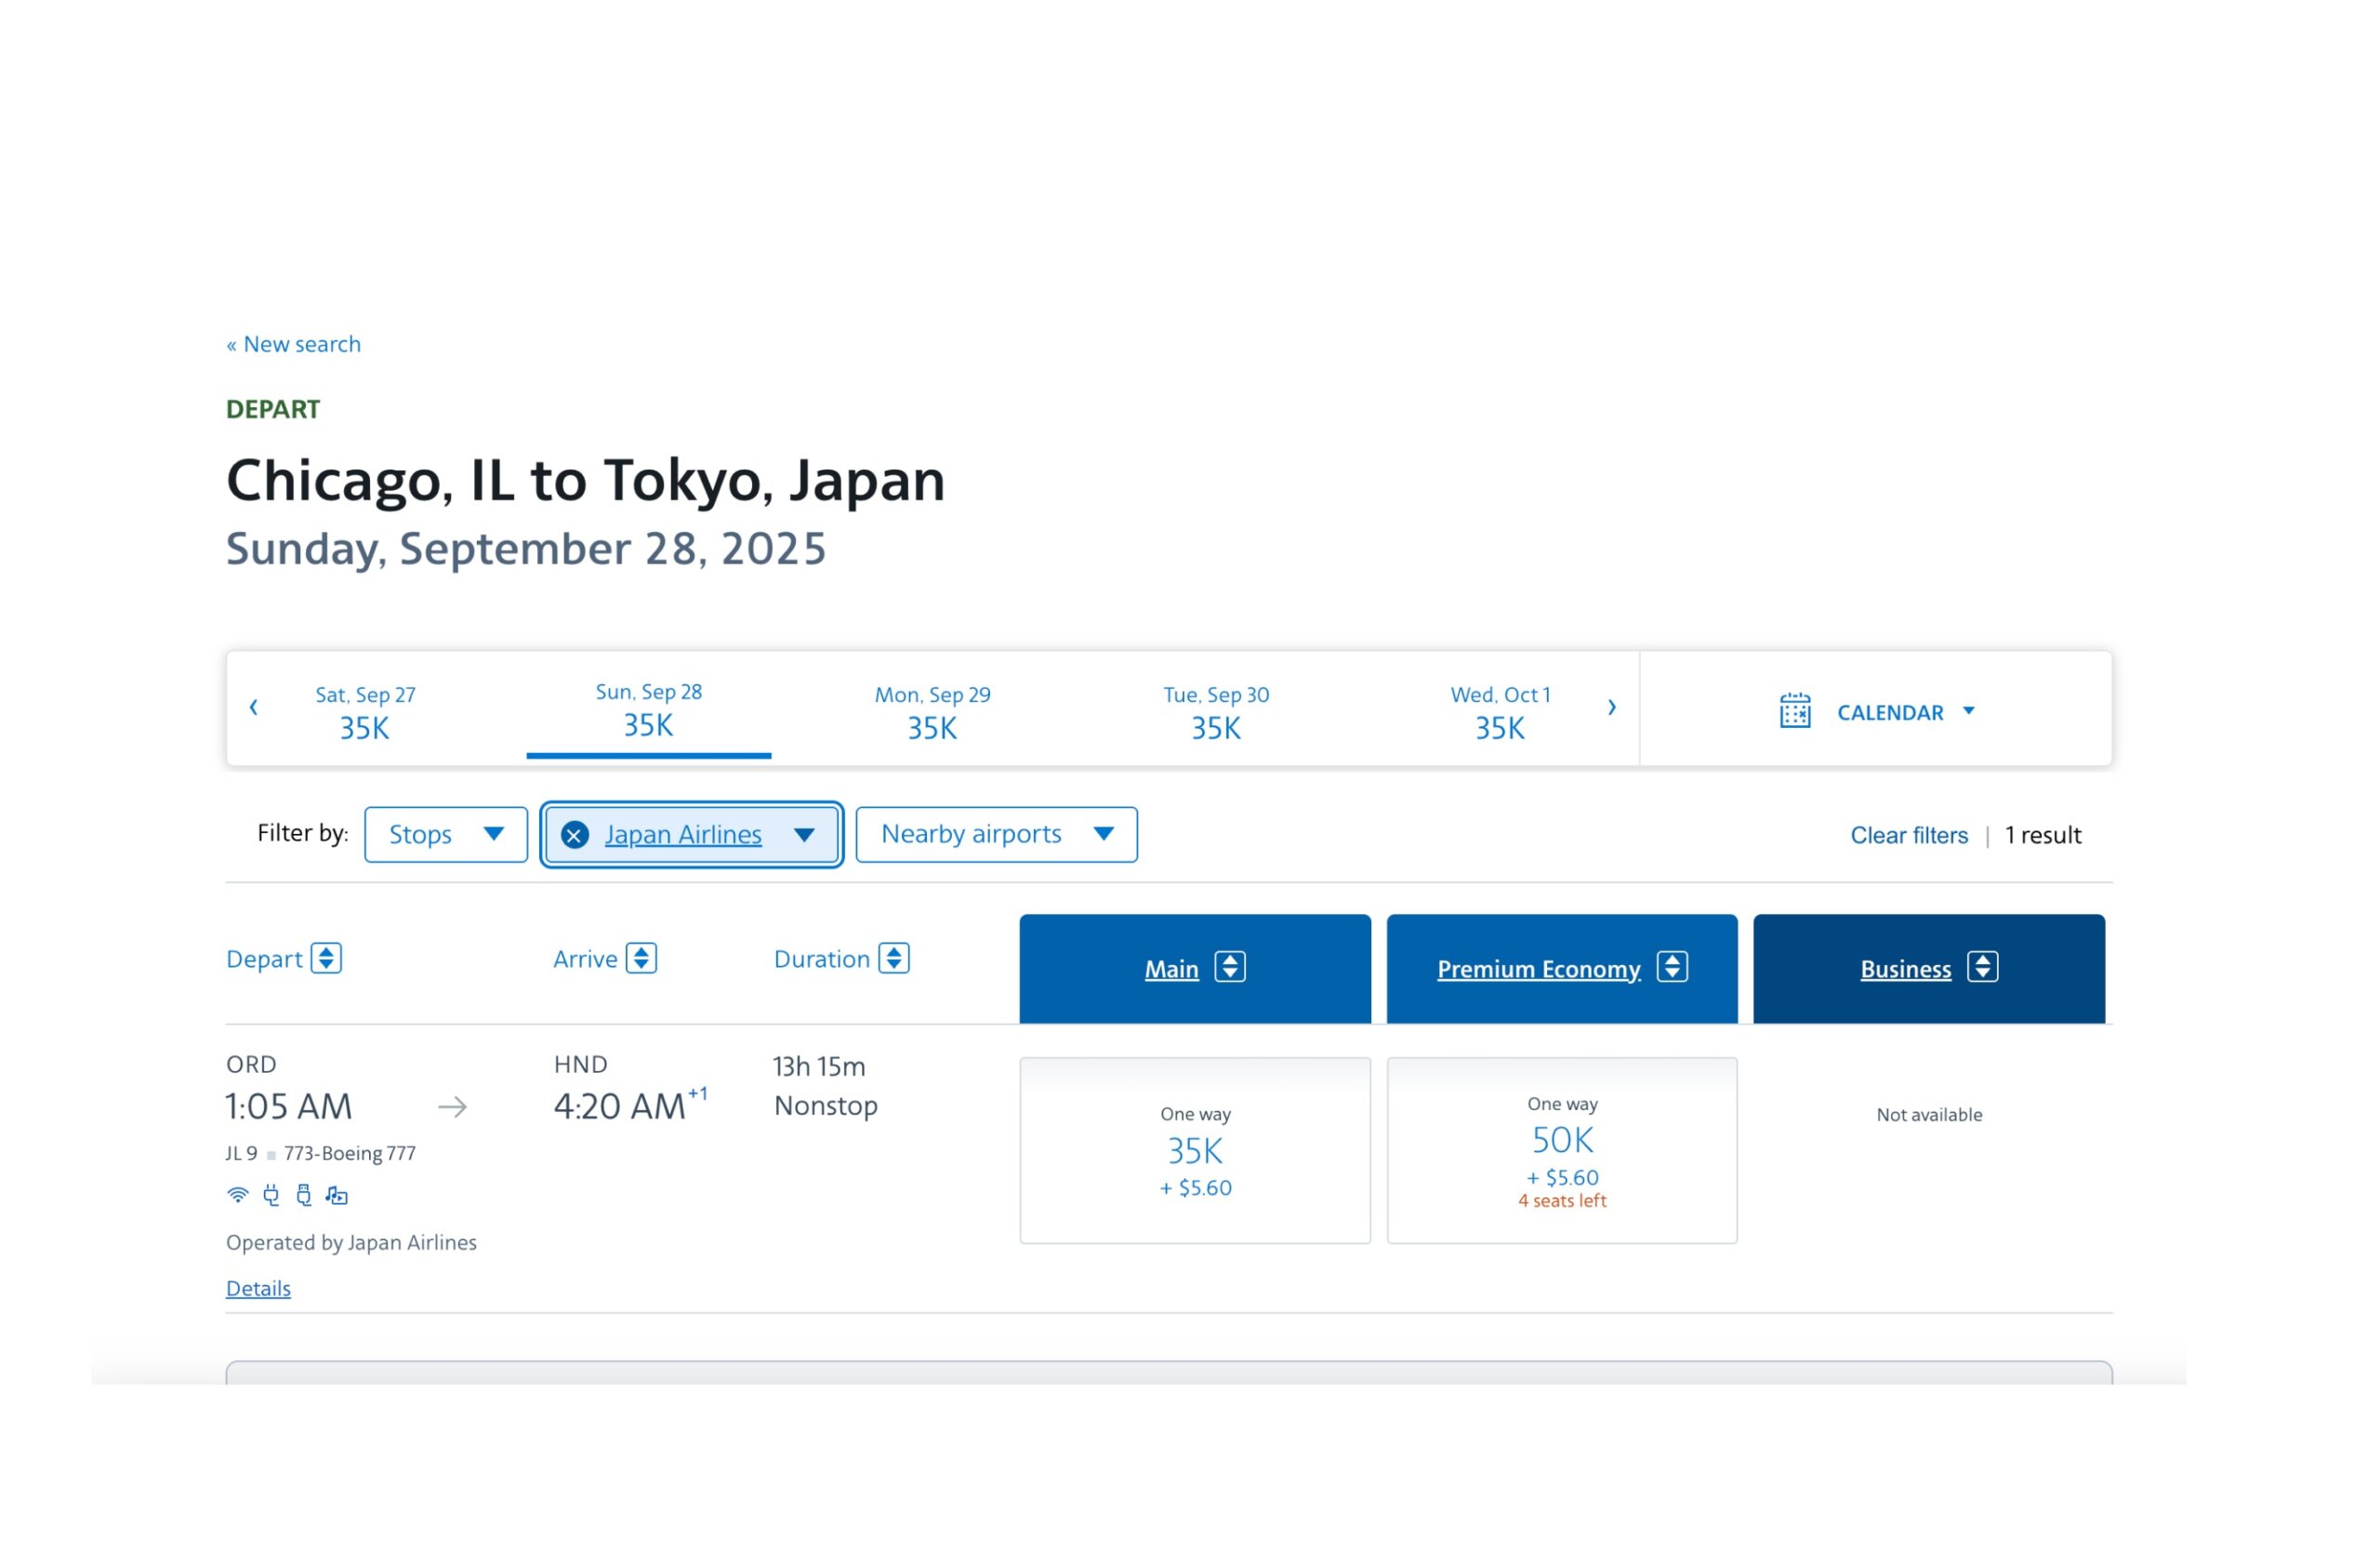Select the 35K Main one-way fare

(x=1195, y=1151)
